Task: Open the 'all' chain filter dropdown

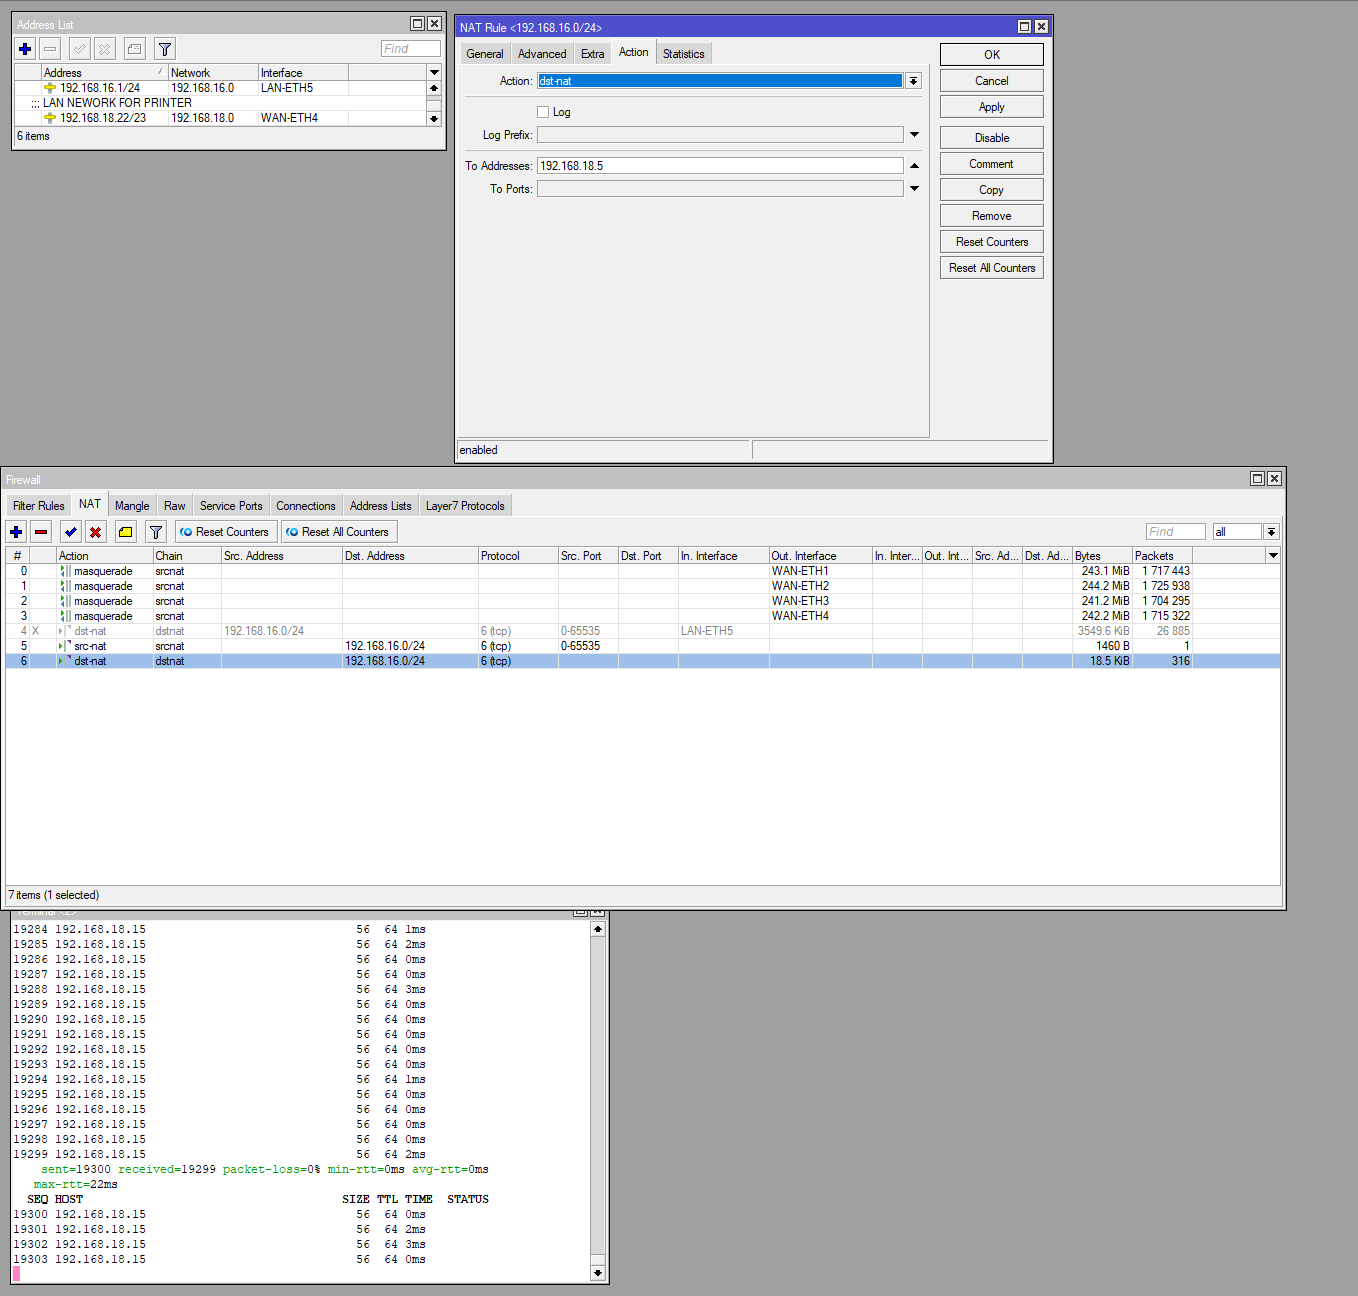Action: click(1271, 532)
